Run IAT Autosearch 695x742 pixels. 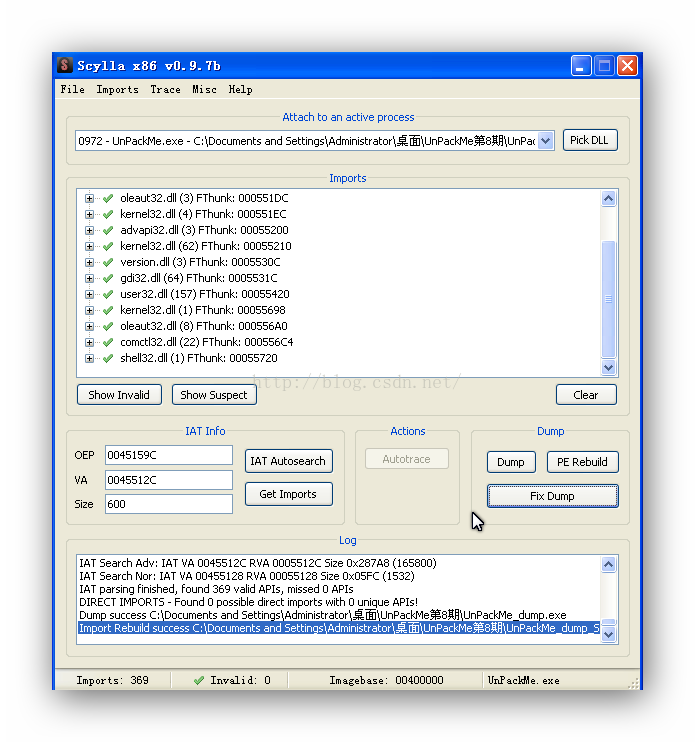point(289,461)
